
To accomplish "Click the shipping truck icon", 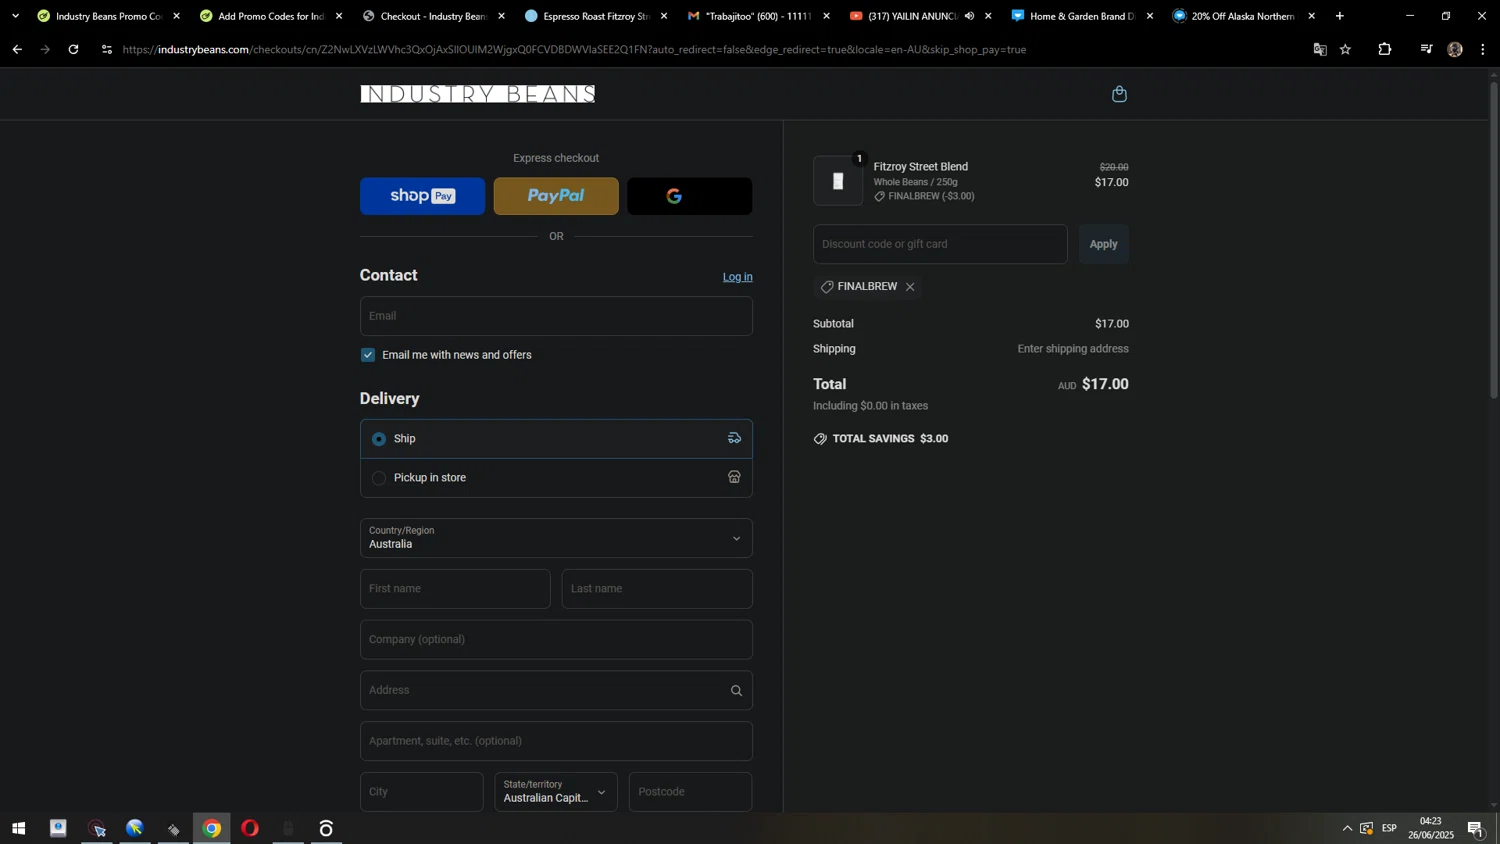I will (x=734, y=439).
